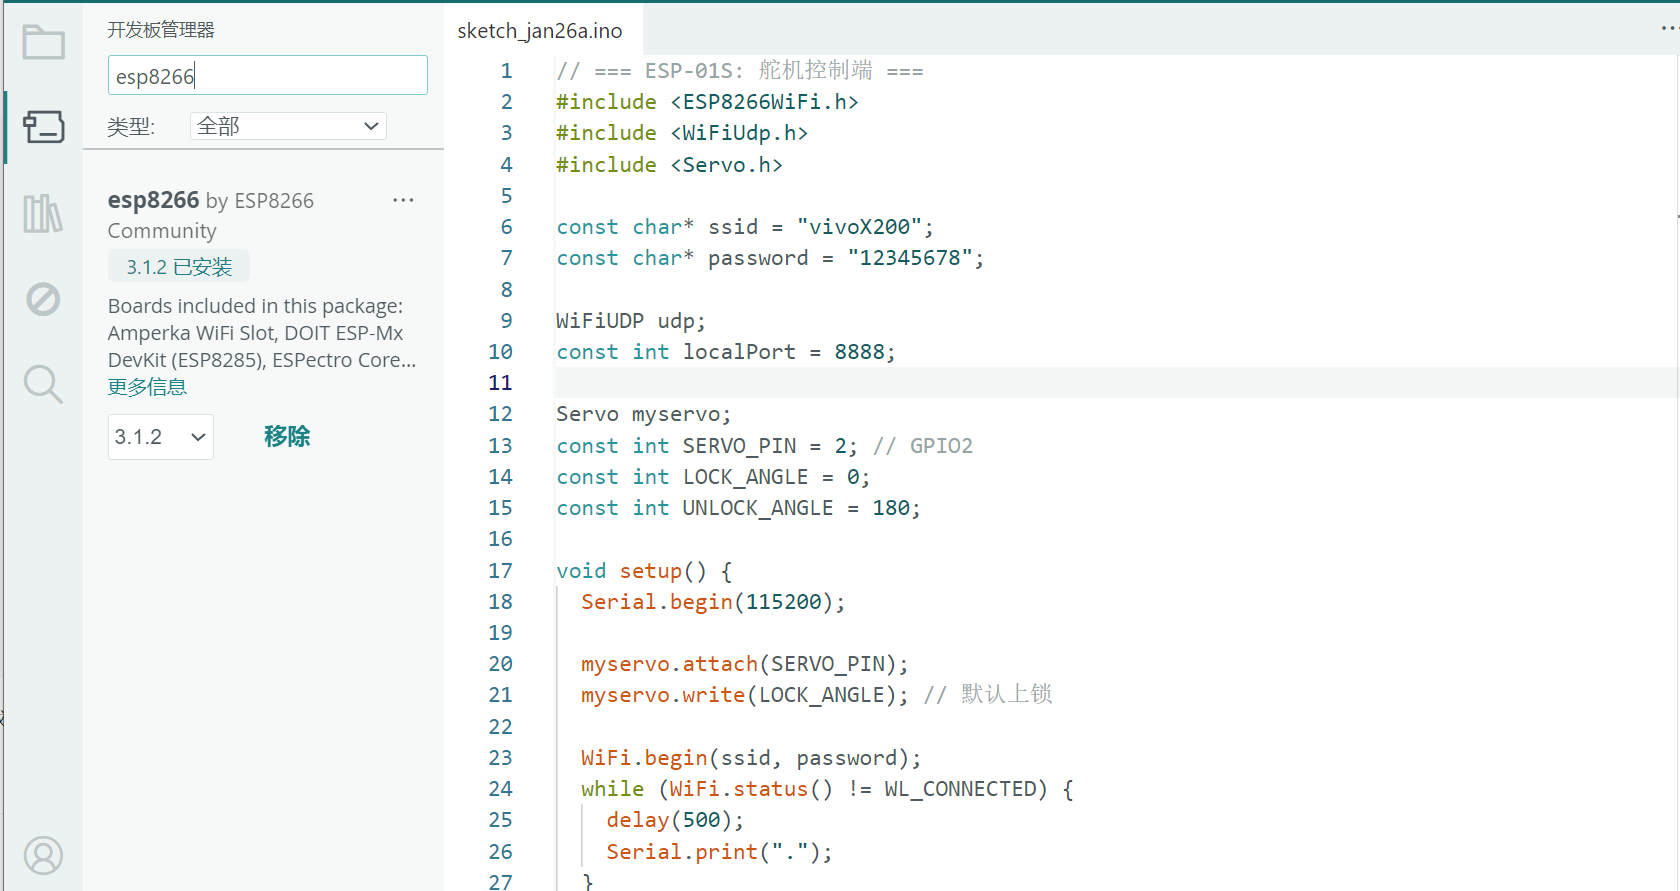Click line number 17 in the gutter
This screenshot has height=891, width=1680.
click(500, 571)
